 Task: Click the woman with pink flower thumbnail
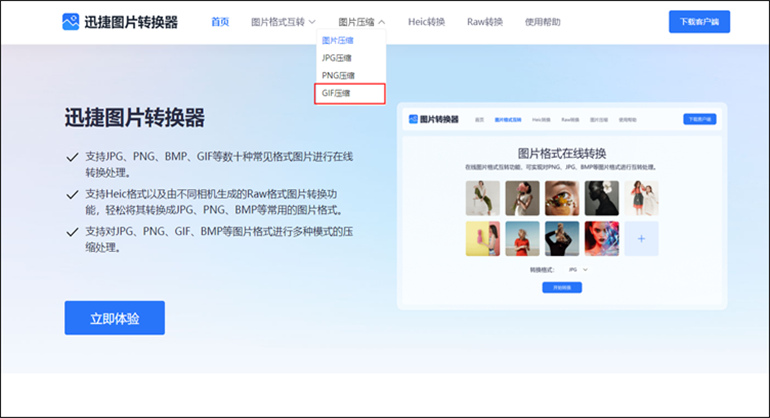tap(522, 198)
